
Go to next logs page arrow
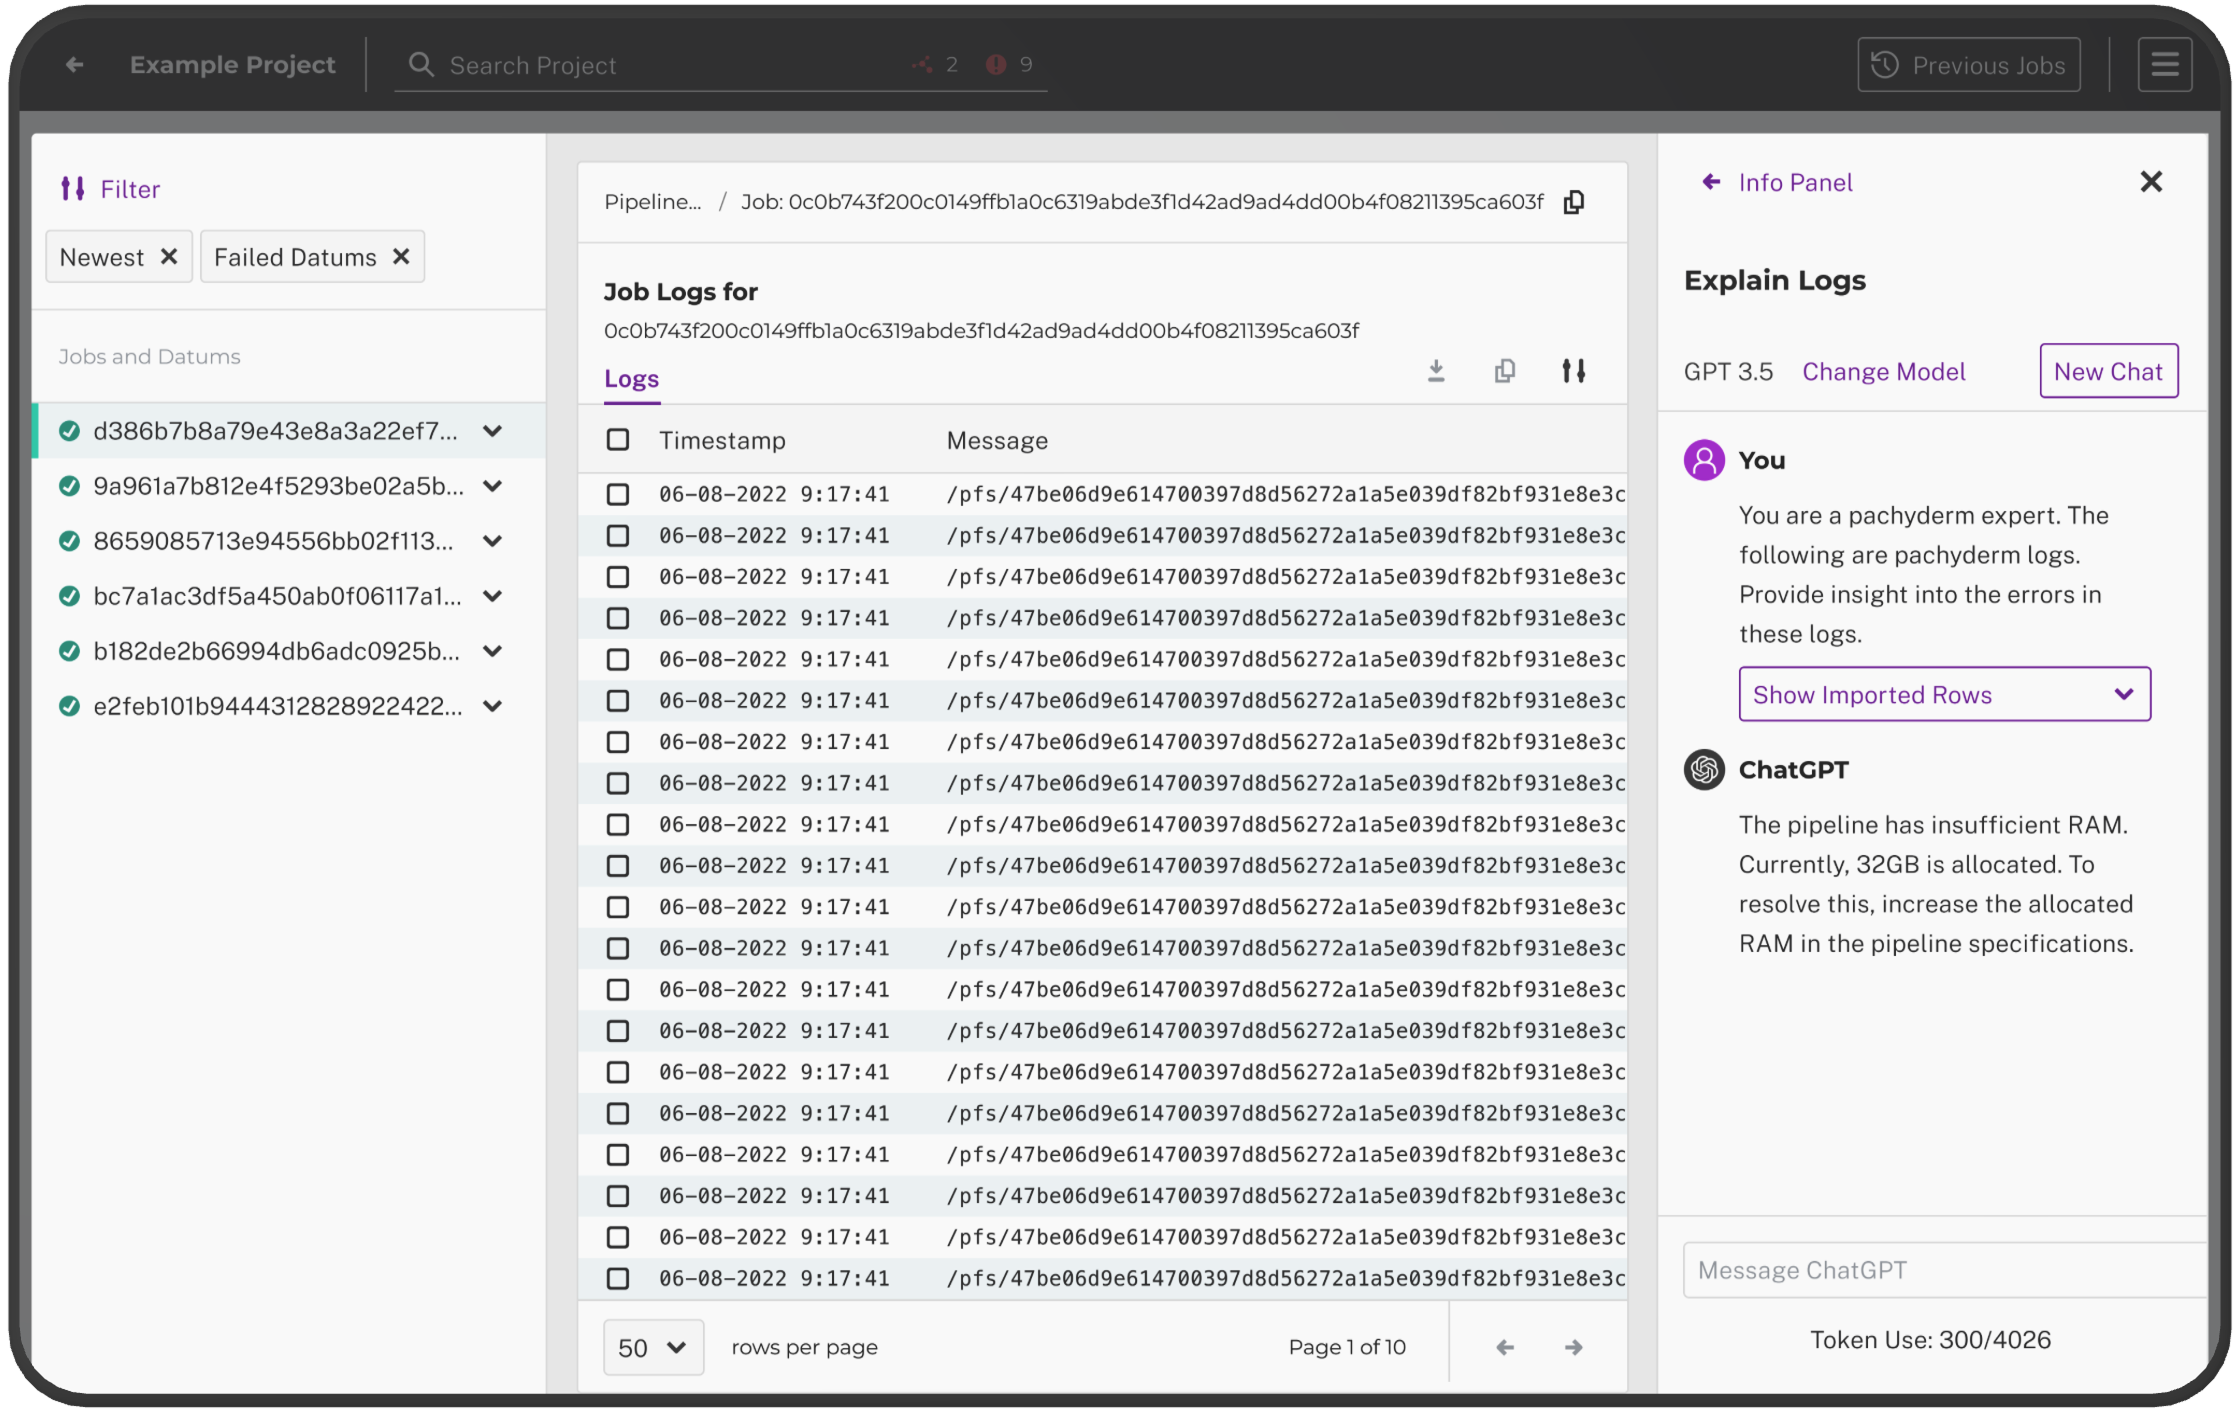coord(1574,1347)
